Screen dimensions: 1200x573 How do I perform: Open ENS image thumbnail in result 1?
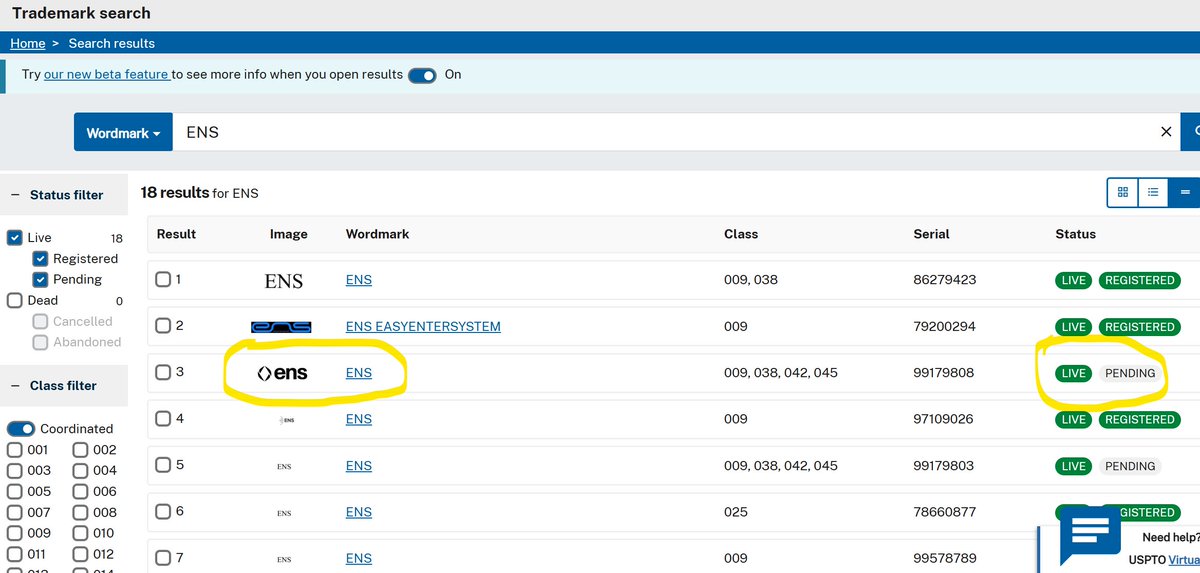[284, 281]
